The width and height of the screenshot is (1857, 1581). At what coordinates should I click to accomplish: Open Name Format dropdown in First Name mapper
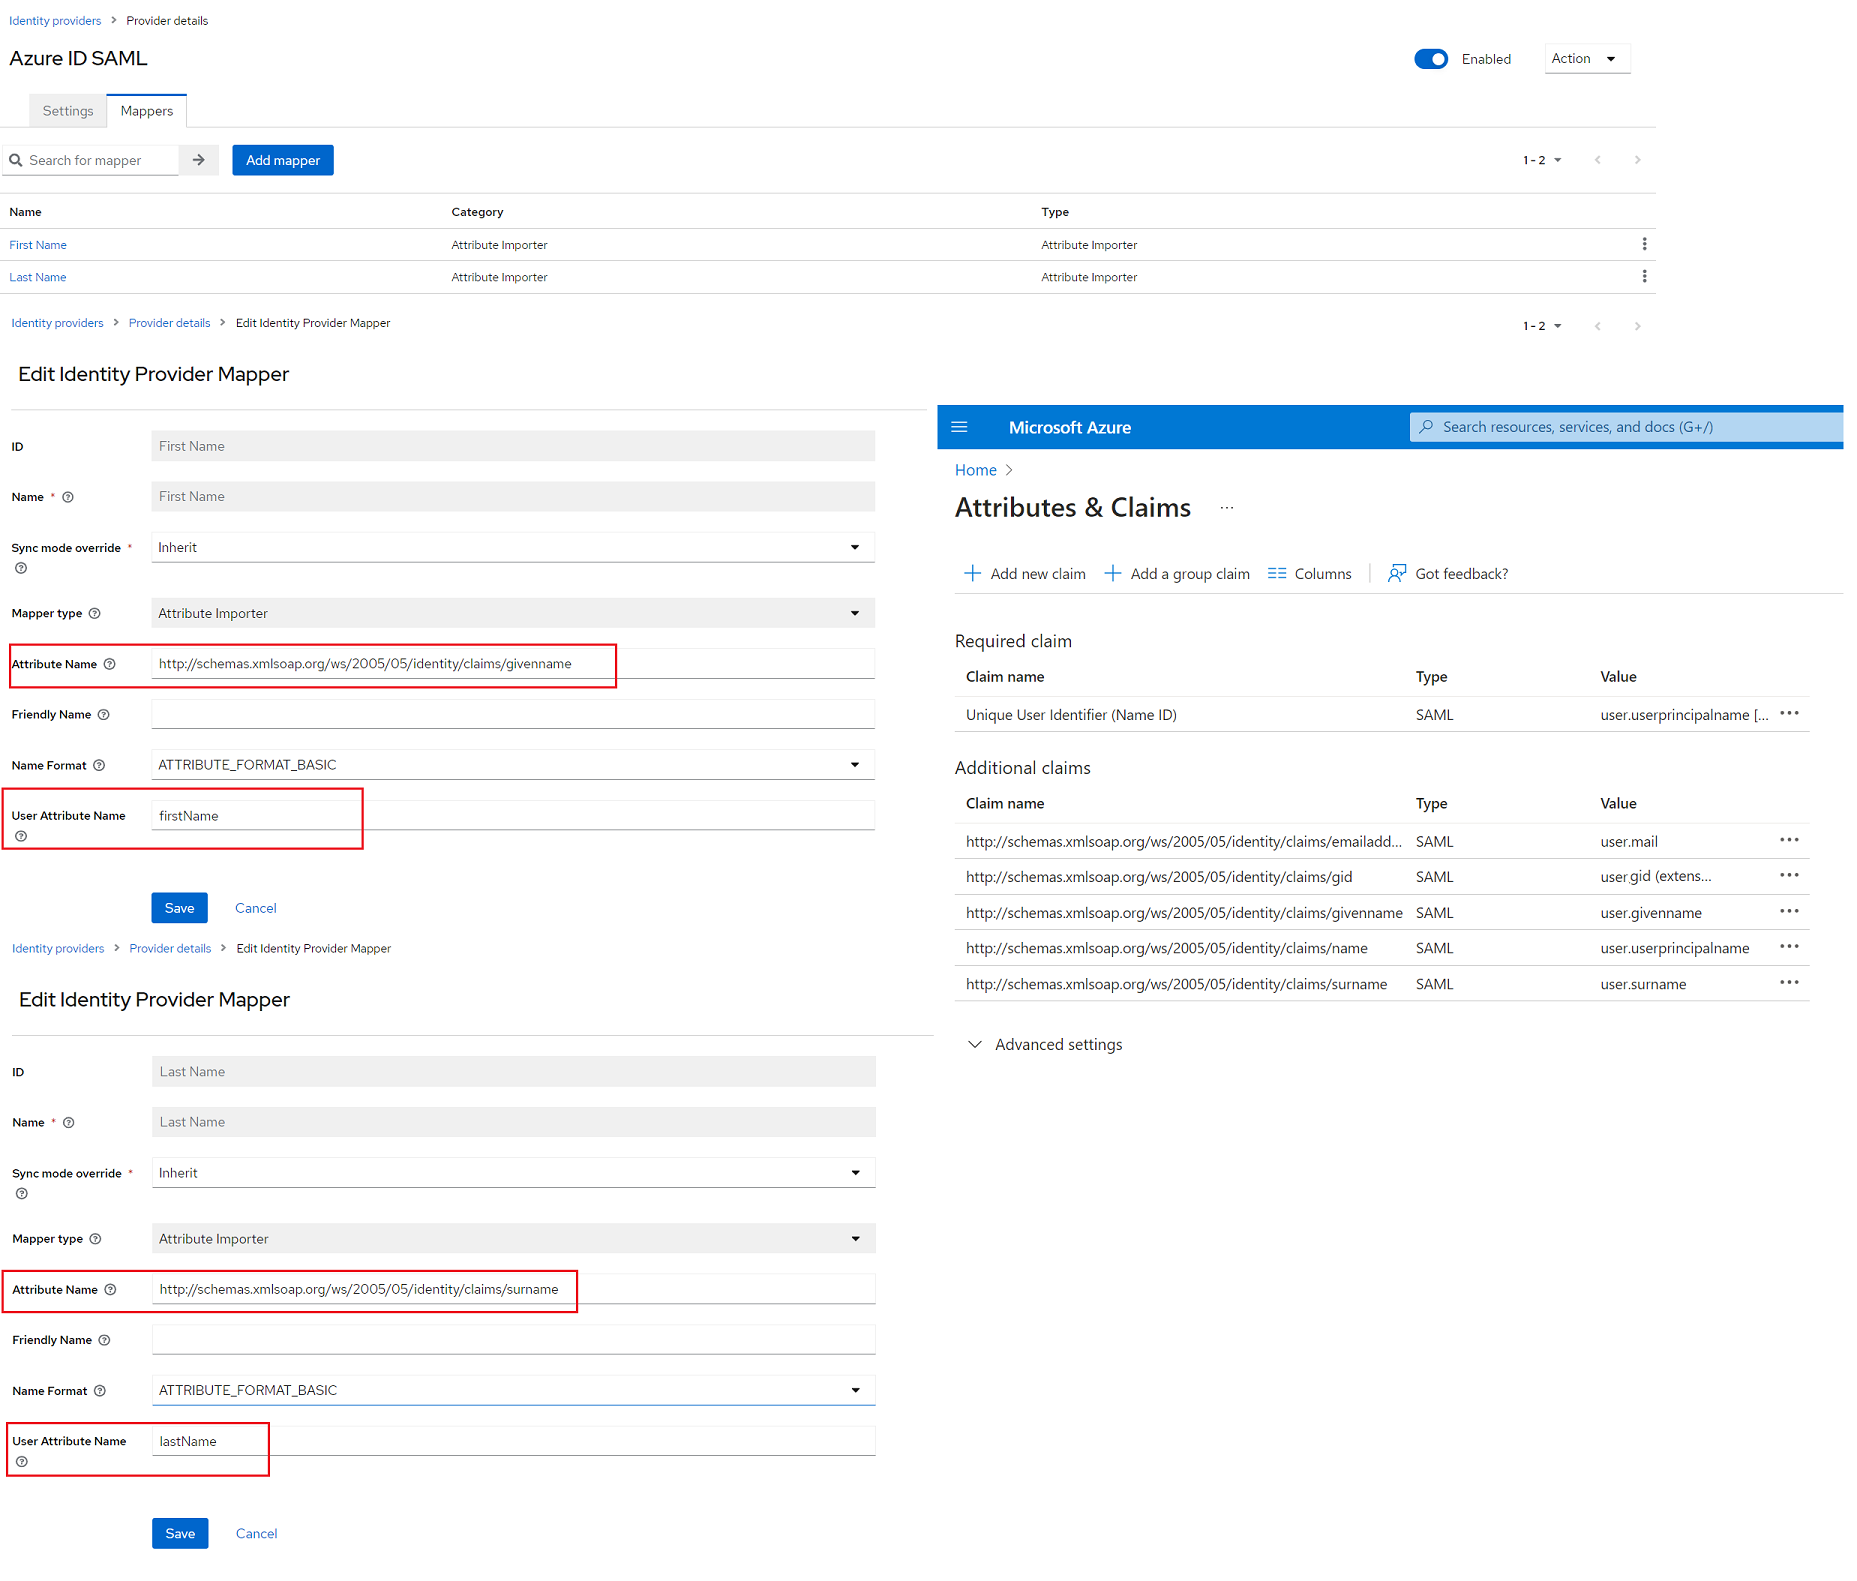pos(513,764)
